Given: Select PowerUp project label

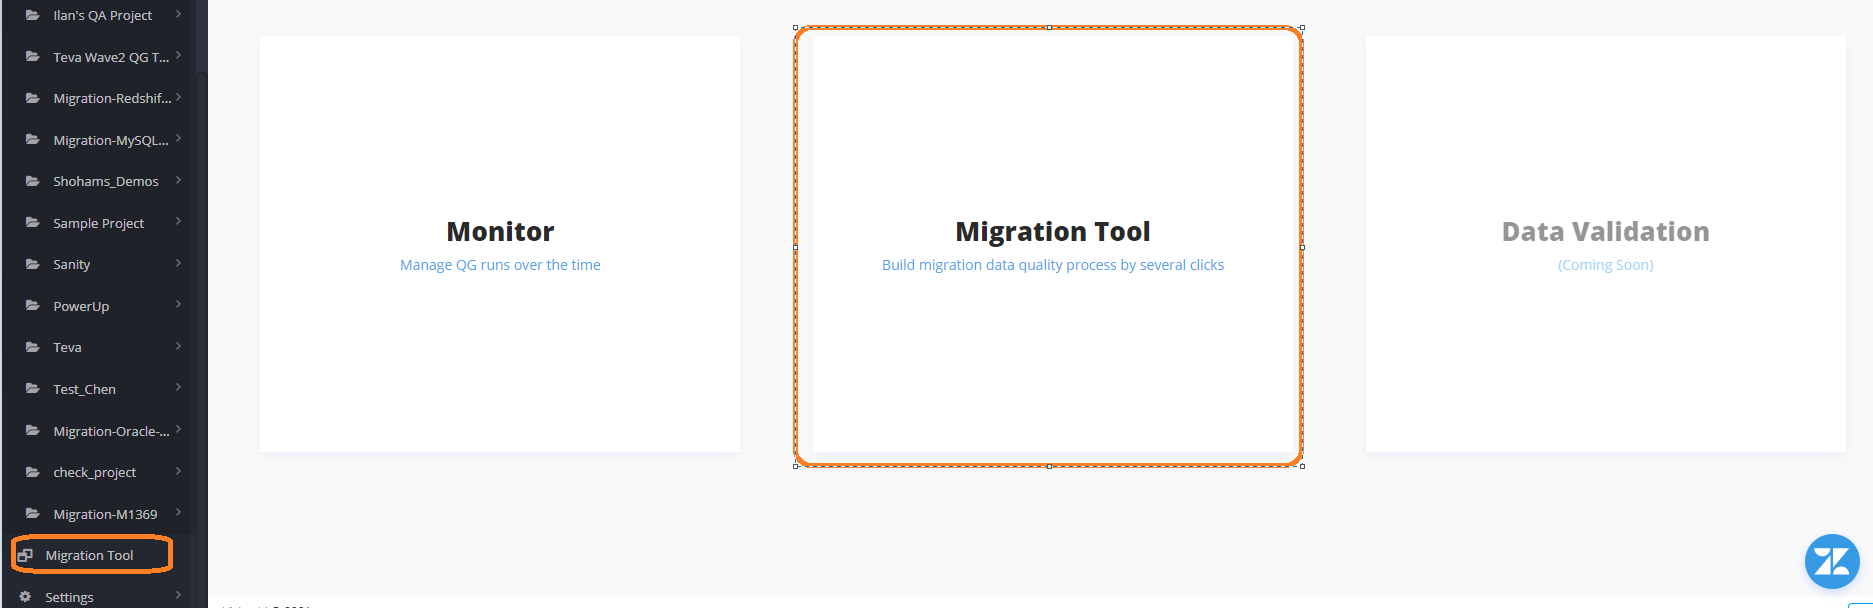Looking at the screenshot, I should (81, 306).
